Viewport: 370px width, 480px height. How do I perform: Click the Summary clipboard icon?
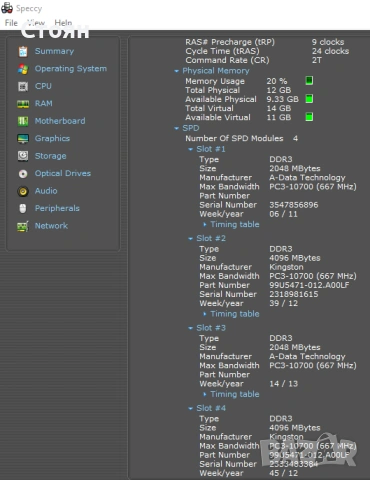tap(23, 52)
